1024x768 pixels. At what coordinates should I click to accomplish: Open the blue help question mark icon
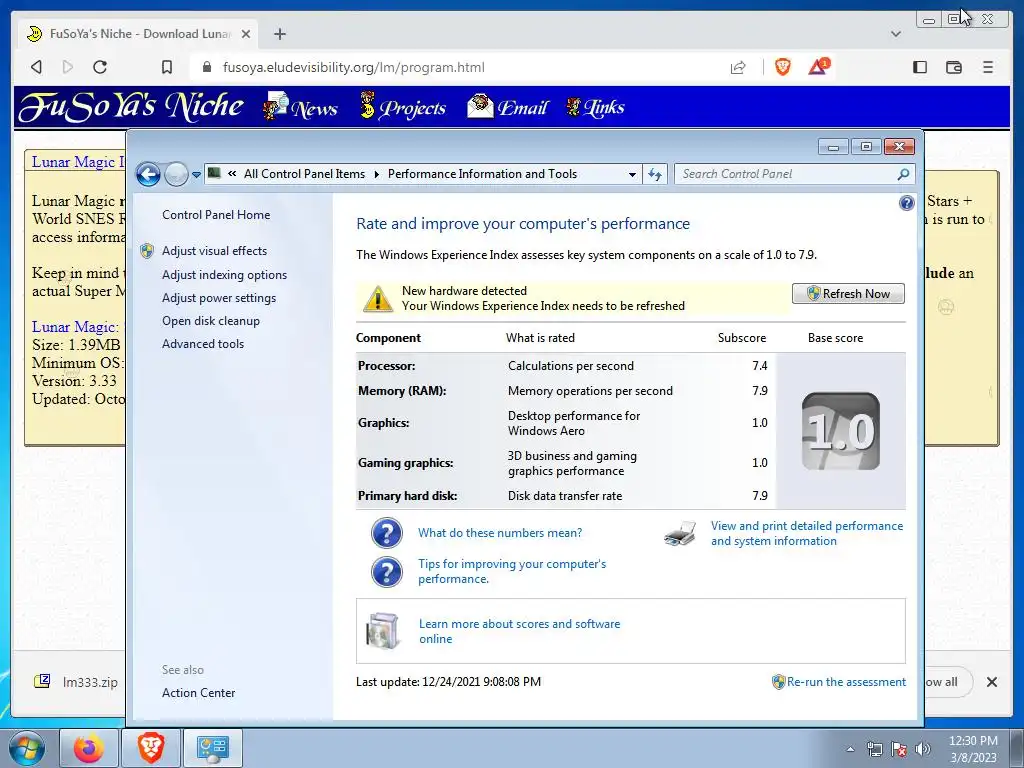[x=906, y=203]
